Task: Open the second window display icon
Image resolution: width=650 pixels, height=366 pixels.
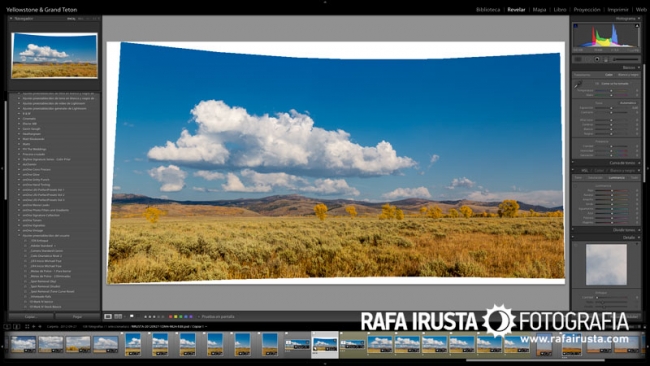Action: click(17, 327)
